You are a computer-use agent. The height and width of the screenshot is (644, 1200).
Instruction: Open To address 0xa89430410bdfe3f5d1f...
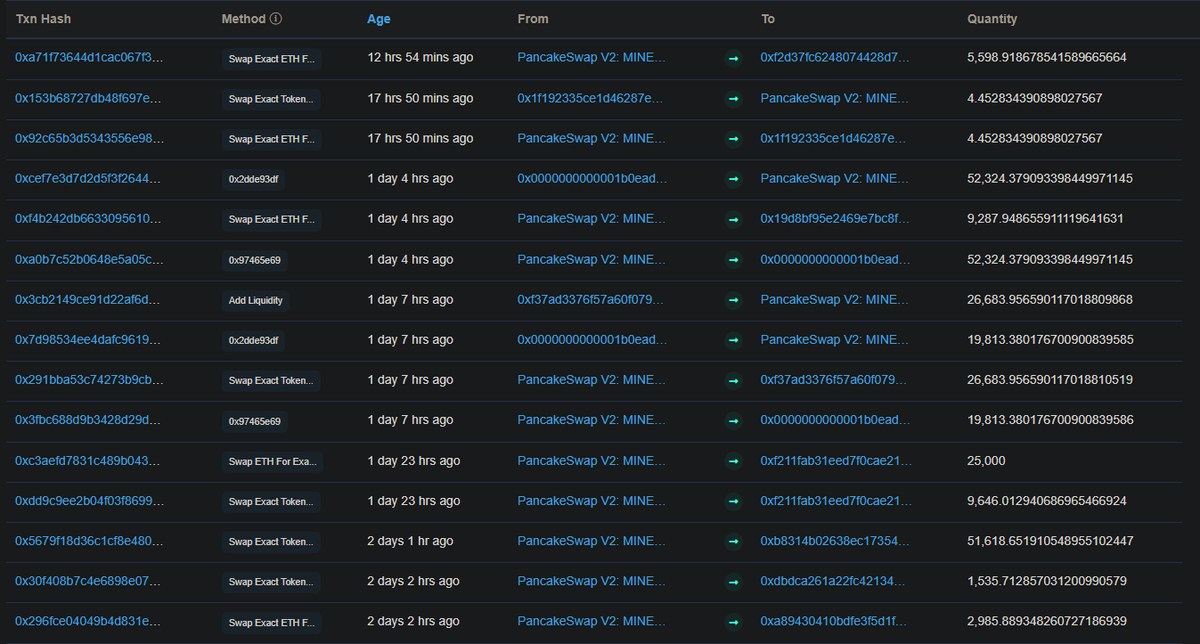[x=835, y=622]
